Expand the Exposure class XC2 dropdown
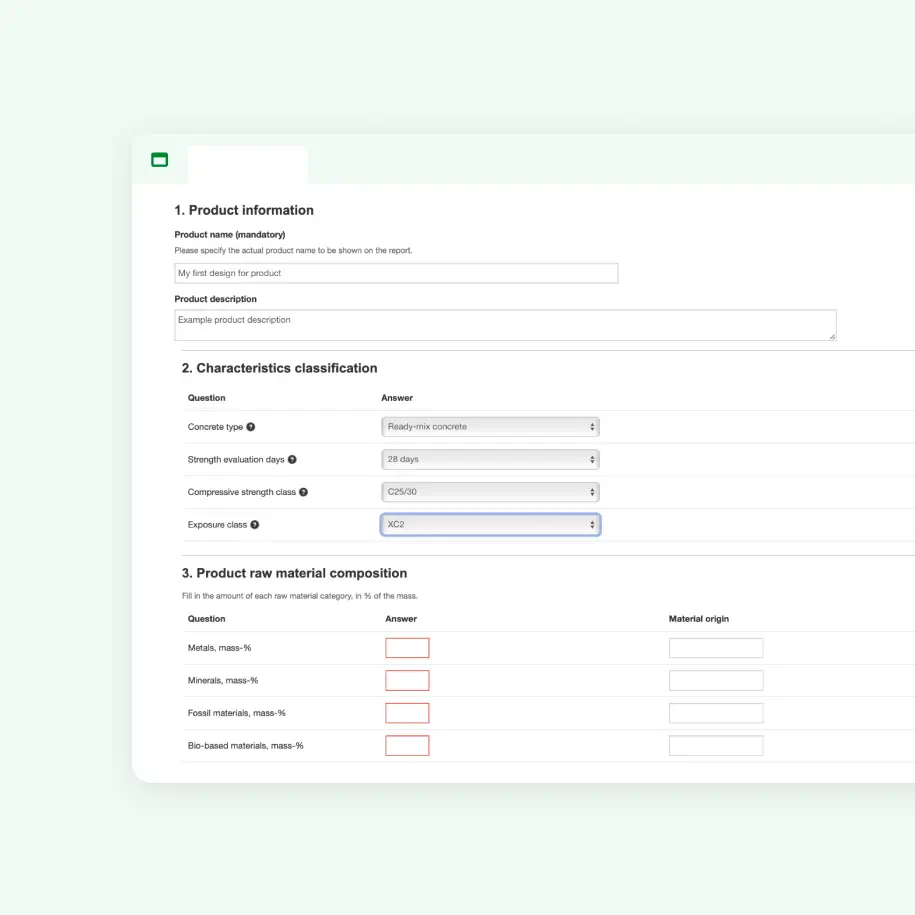Viewport: 915px width, 915px height. pyautogui.click(x=490, y=525)
